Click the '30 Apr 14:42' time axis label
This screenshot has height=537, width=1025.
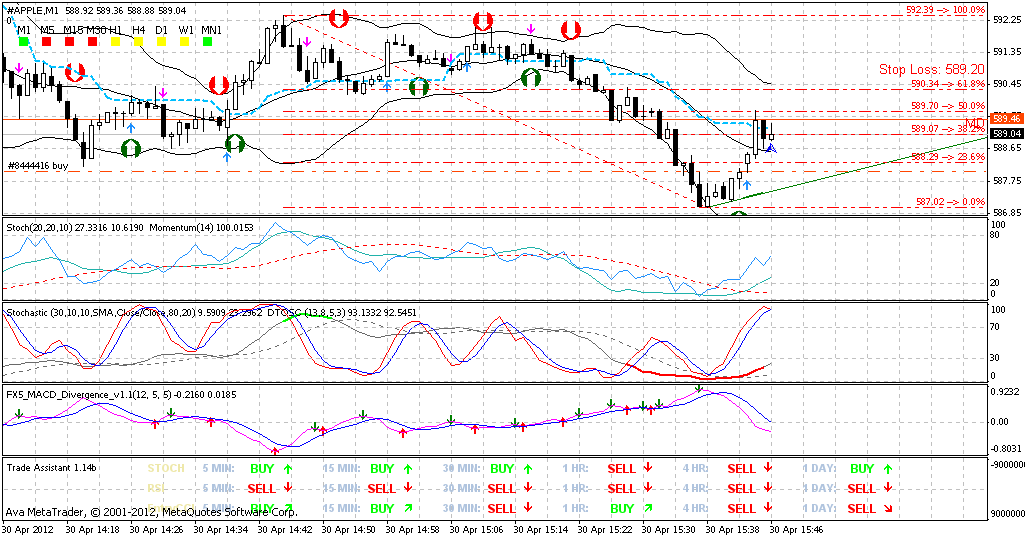pos(284,528)
